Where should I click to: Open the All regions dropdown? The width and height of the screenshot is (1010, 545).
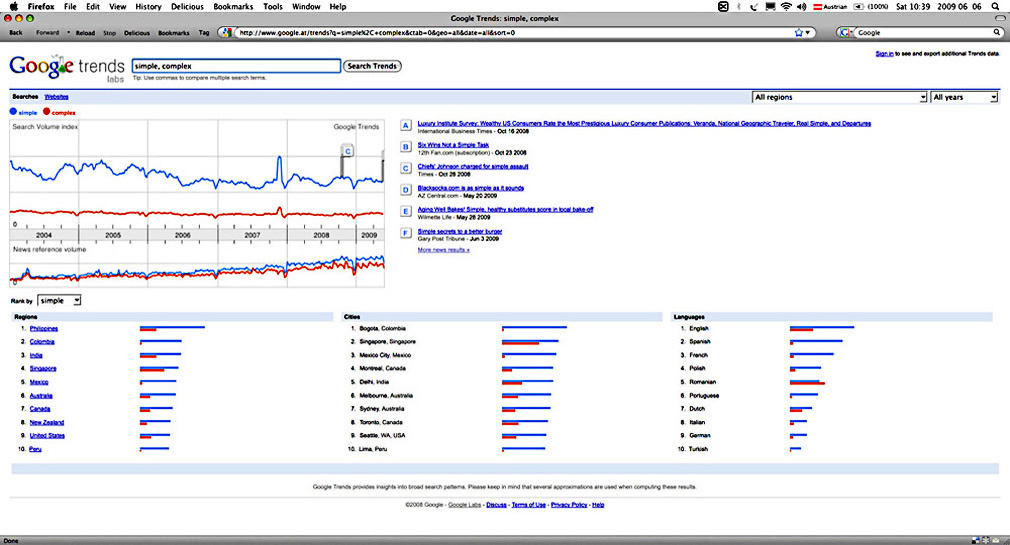(840, 97)
